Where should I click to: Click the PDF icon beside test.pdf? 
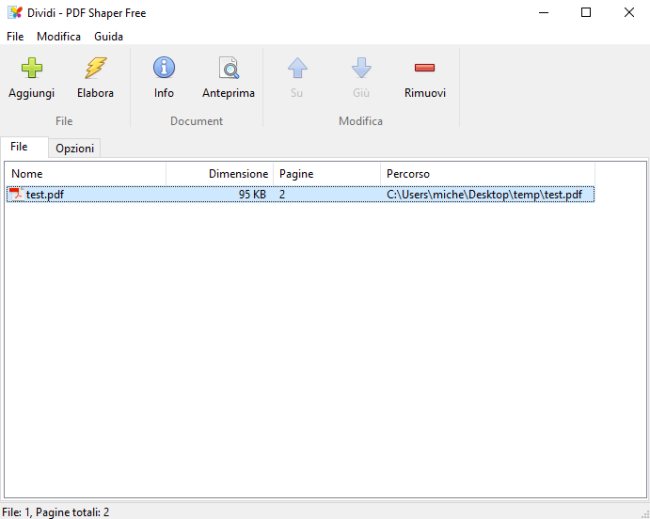[16, 194]
